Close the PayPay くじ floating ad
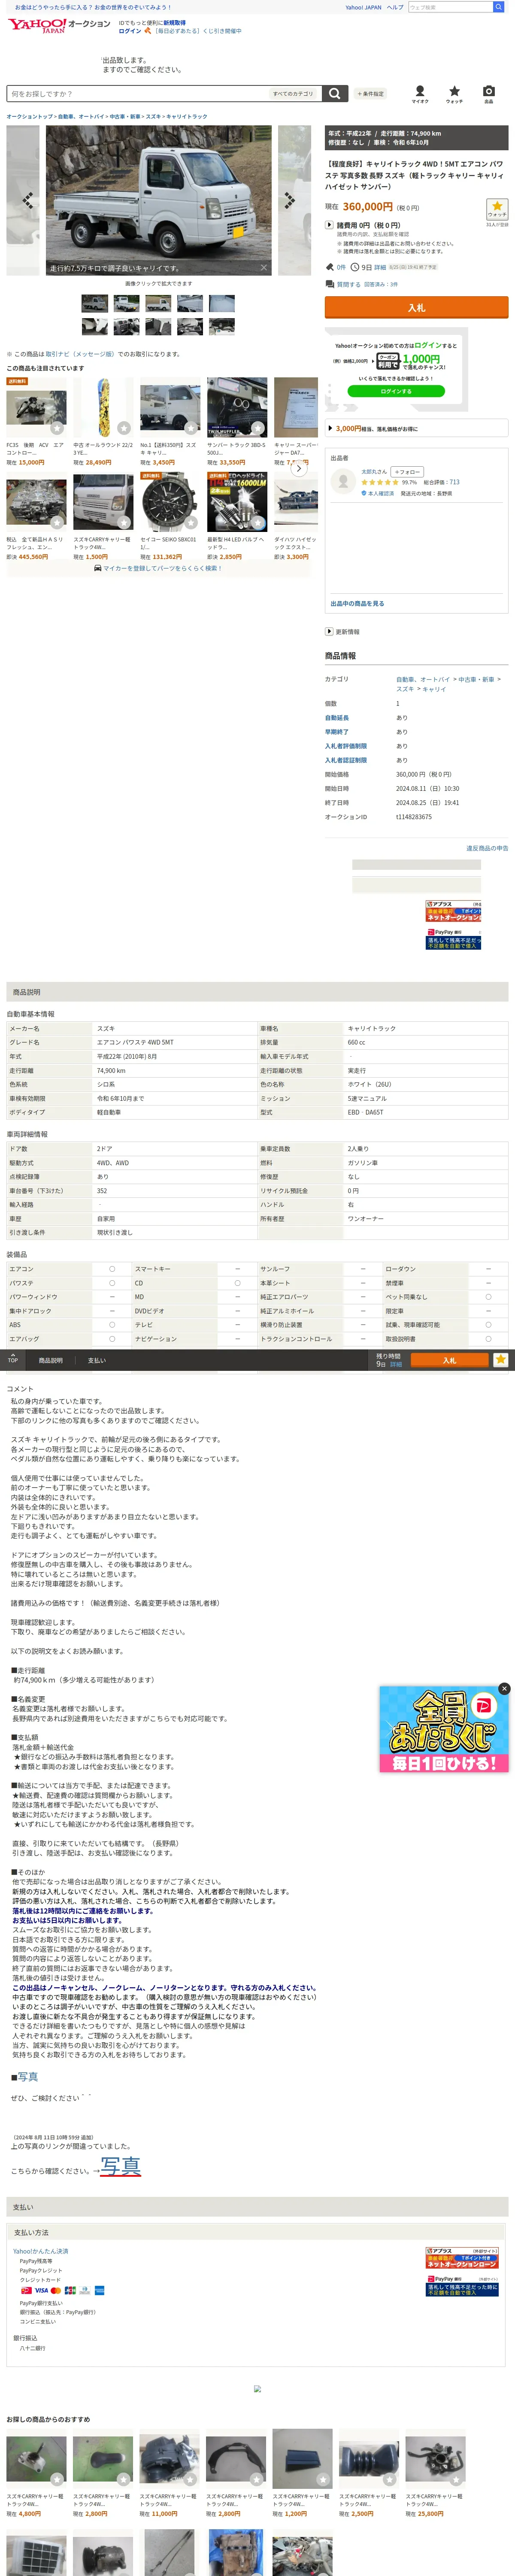The width and height of the screenshot is (515, 2576). pyautogui.click(x=504, y=1688)
